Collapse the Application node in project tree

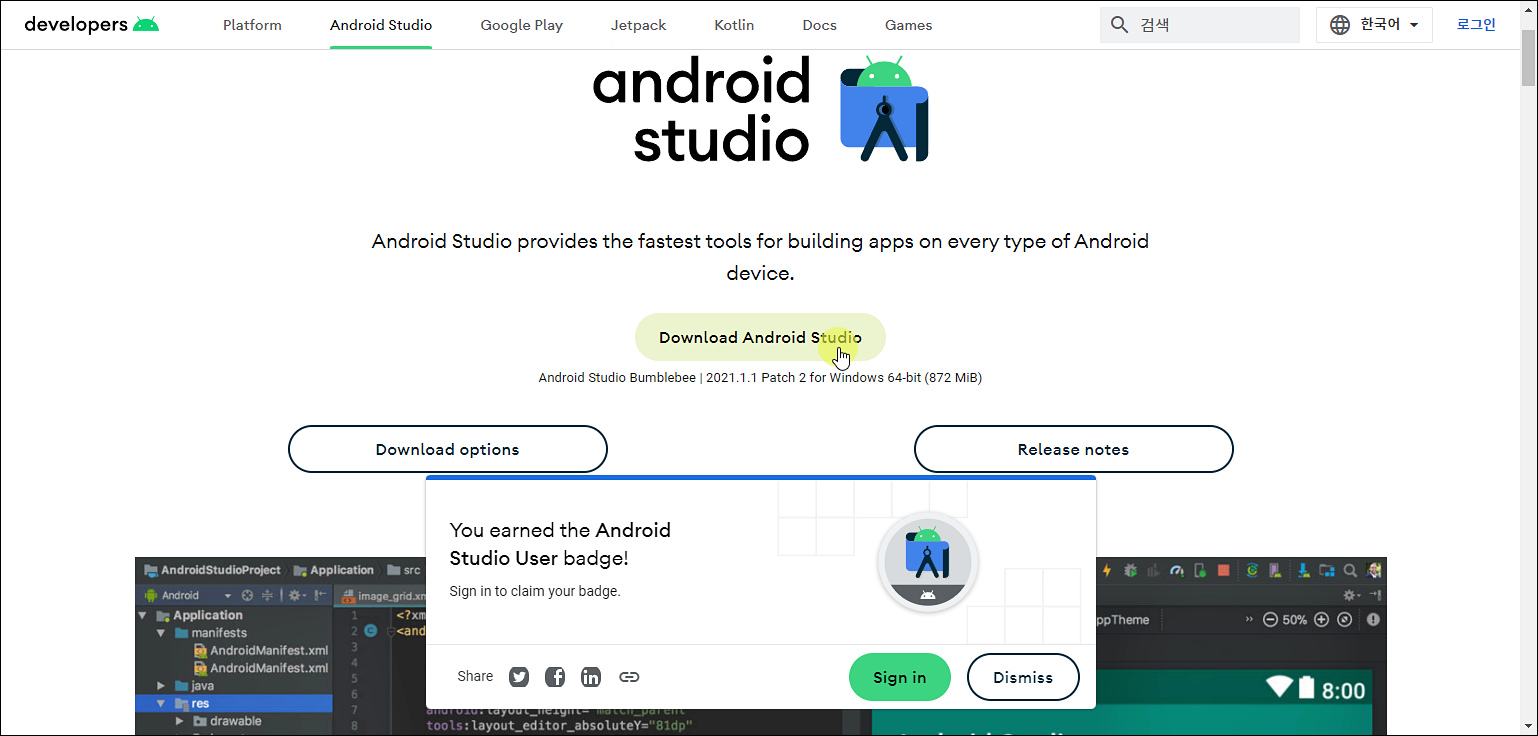coord(142,615)
